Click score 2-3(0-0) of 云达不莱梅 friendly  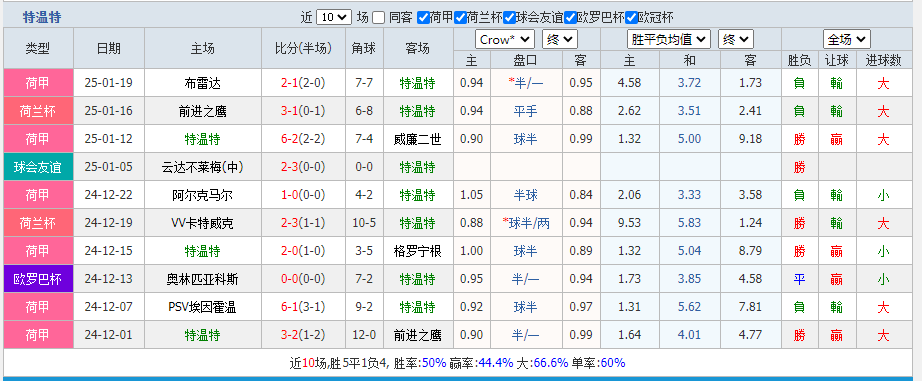(303, 167)
